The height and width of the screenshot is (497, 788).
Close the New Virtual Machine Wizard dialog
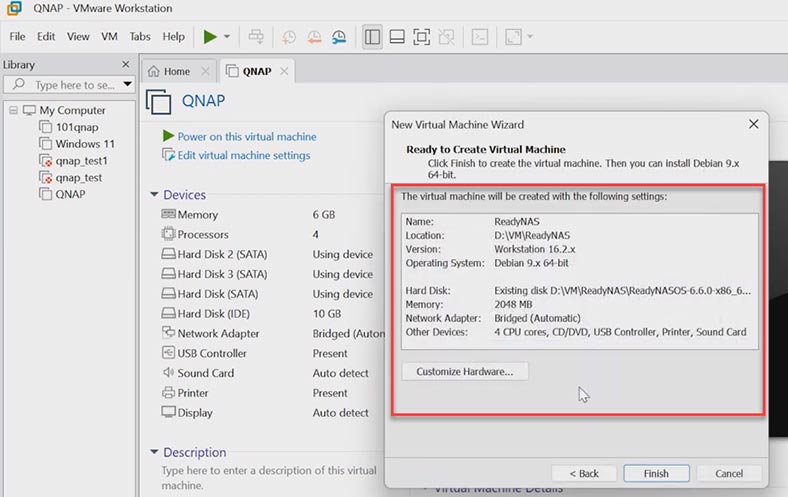tap(753, 124)
